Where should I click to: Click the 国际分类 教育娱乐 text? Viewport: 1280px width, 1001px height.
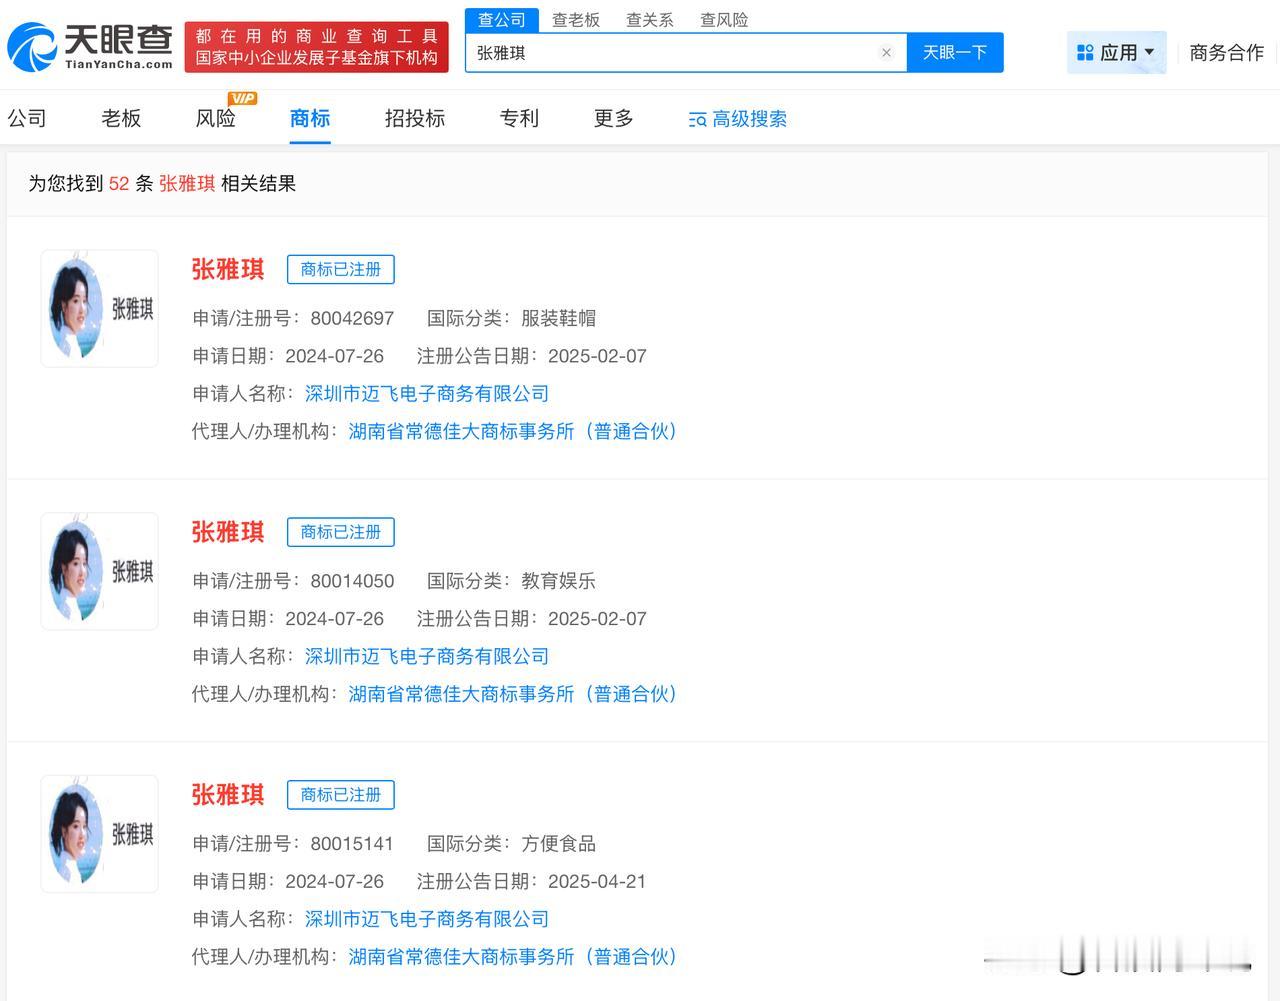point(558,581)
